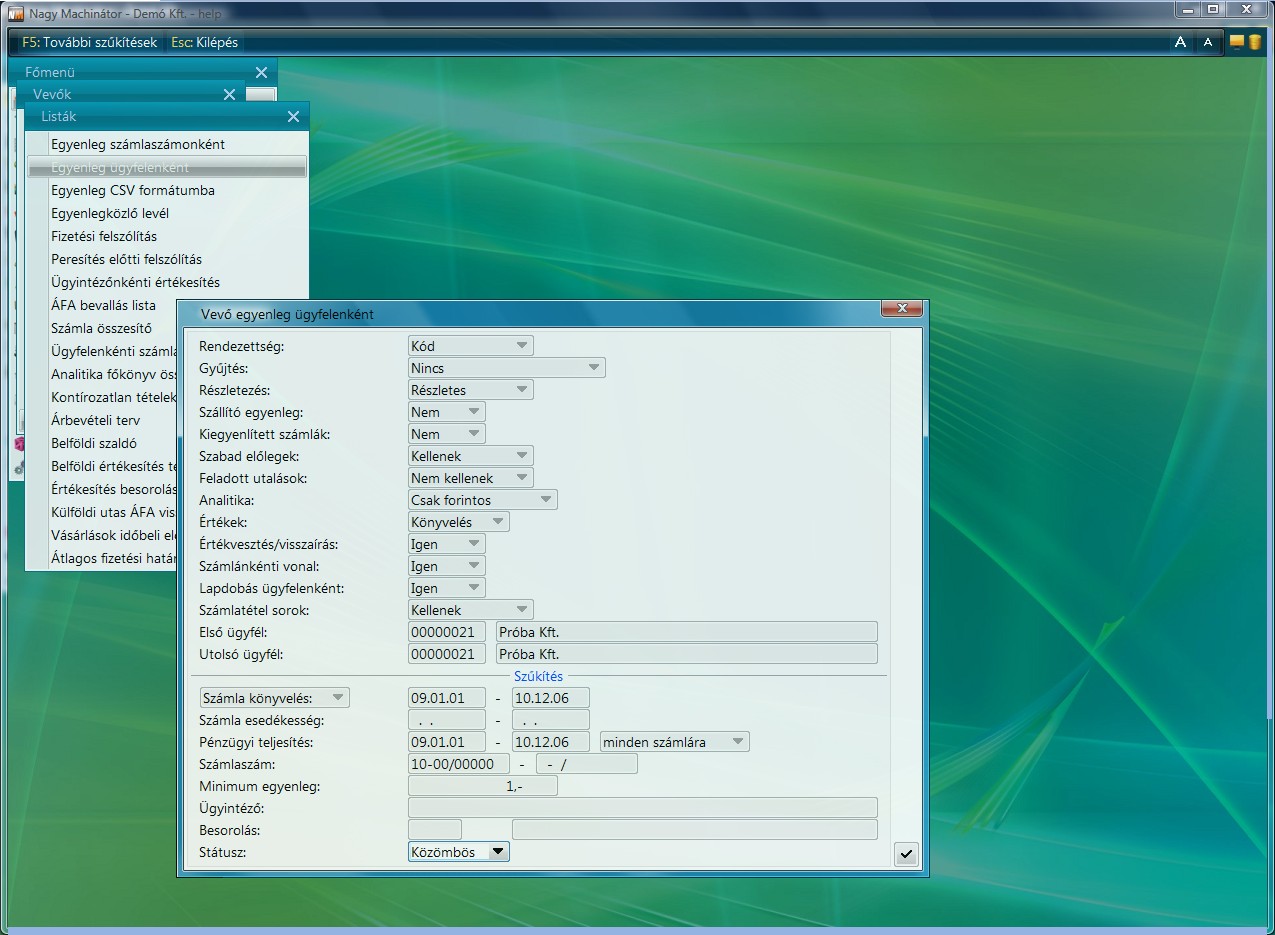Select Egyenlegközlő levél from the list
The width and height of the screenshot is (1275, 935).
coord(110,213)
